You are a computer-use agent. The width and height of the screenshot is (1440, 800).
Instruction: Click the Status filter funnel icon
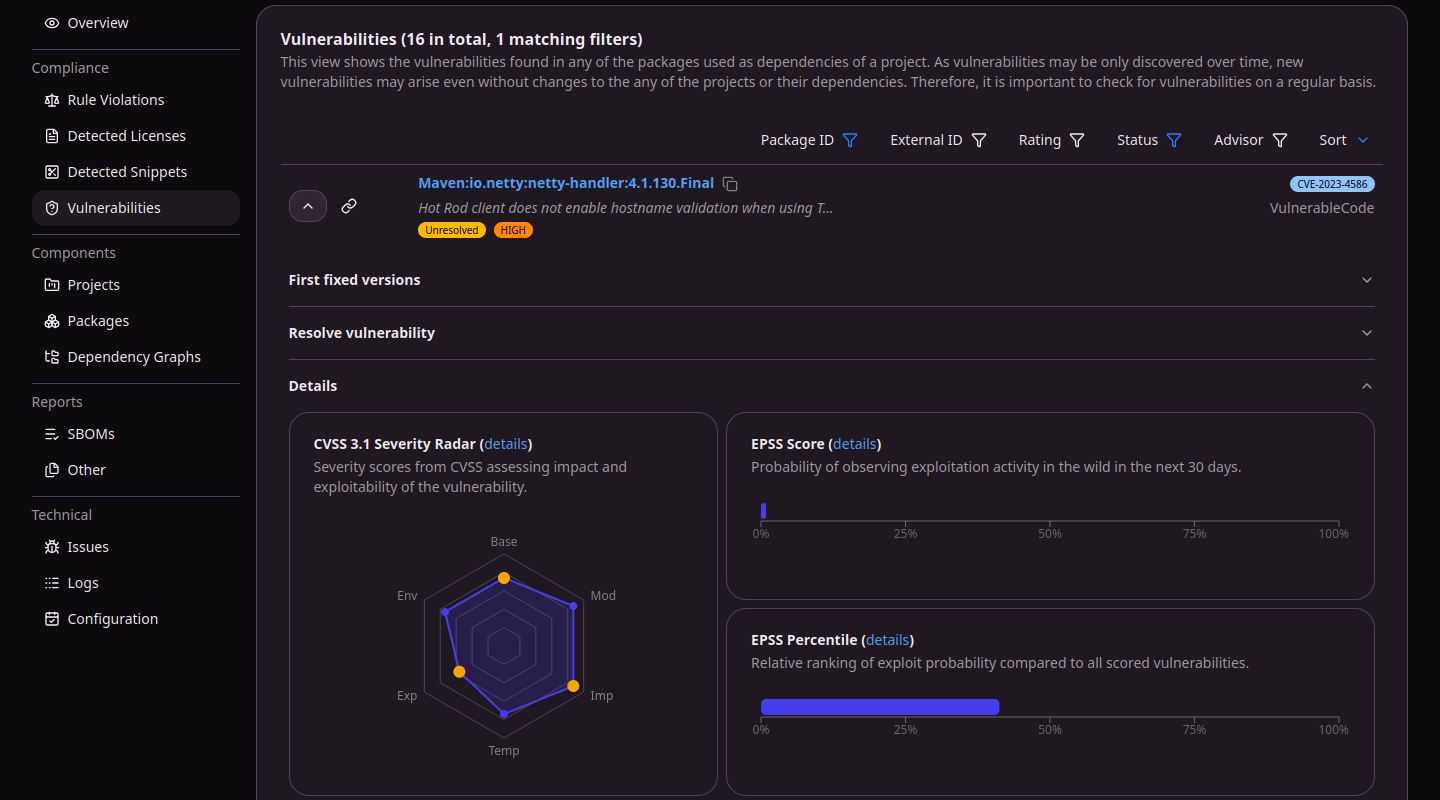(x=1174, y=140)
